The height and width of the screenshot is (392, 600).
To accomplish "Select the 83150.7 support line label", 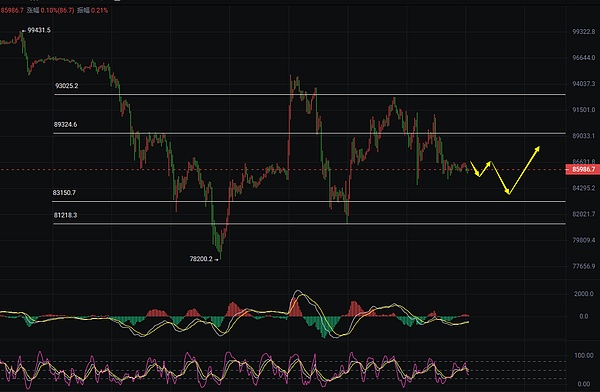I will tap(64, 193).
